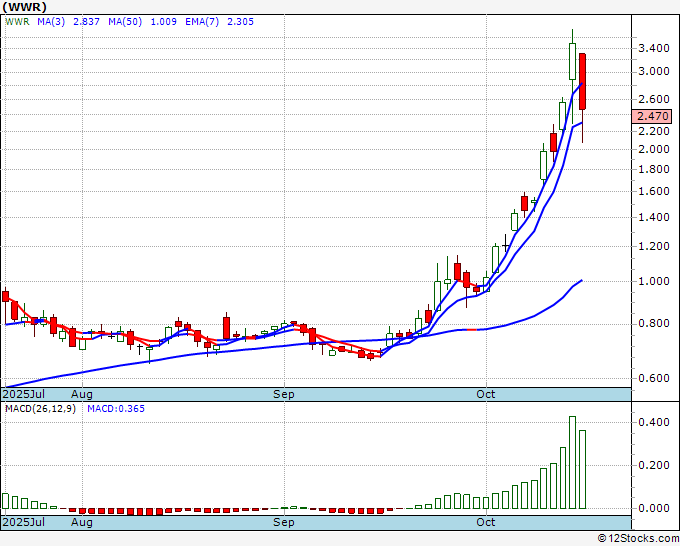
Task: Click the (WWR) chart title
Action: pyautogui.click(x=24, y=7)
